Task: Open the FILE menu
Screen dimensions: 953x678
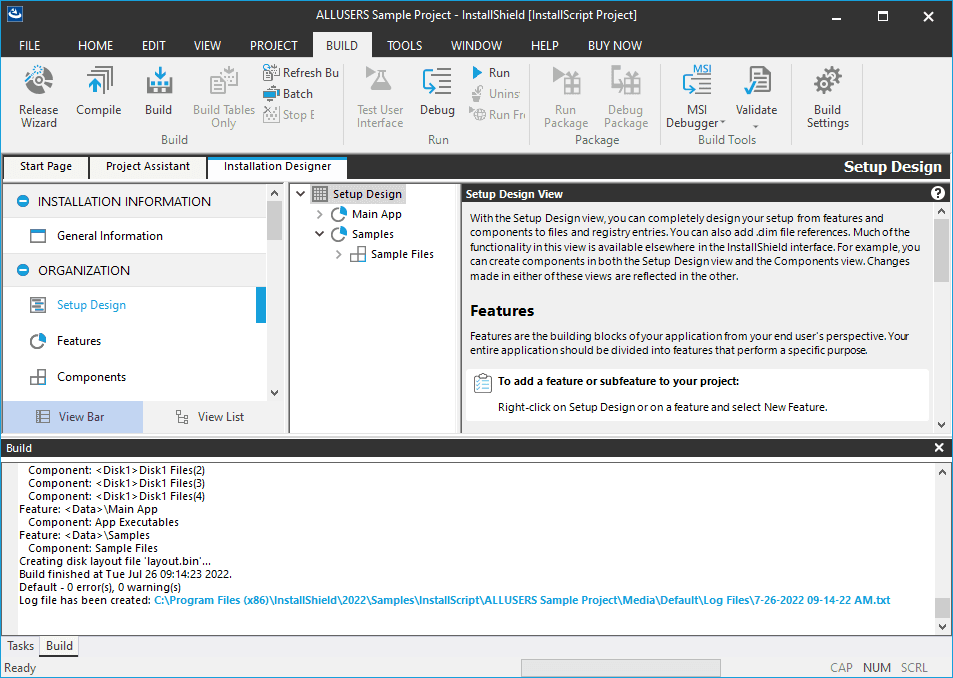Action: click(x=29, y=46)
